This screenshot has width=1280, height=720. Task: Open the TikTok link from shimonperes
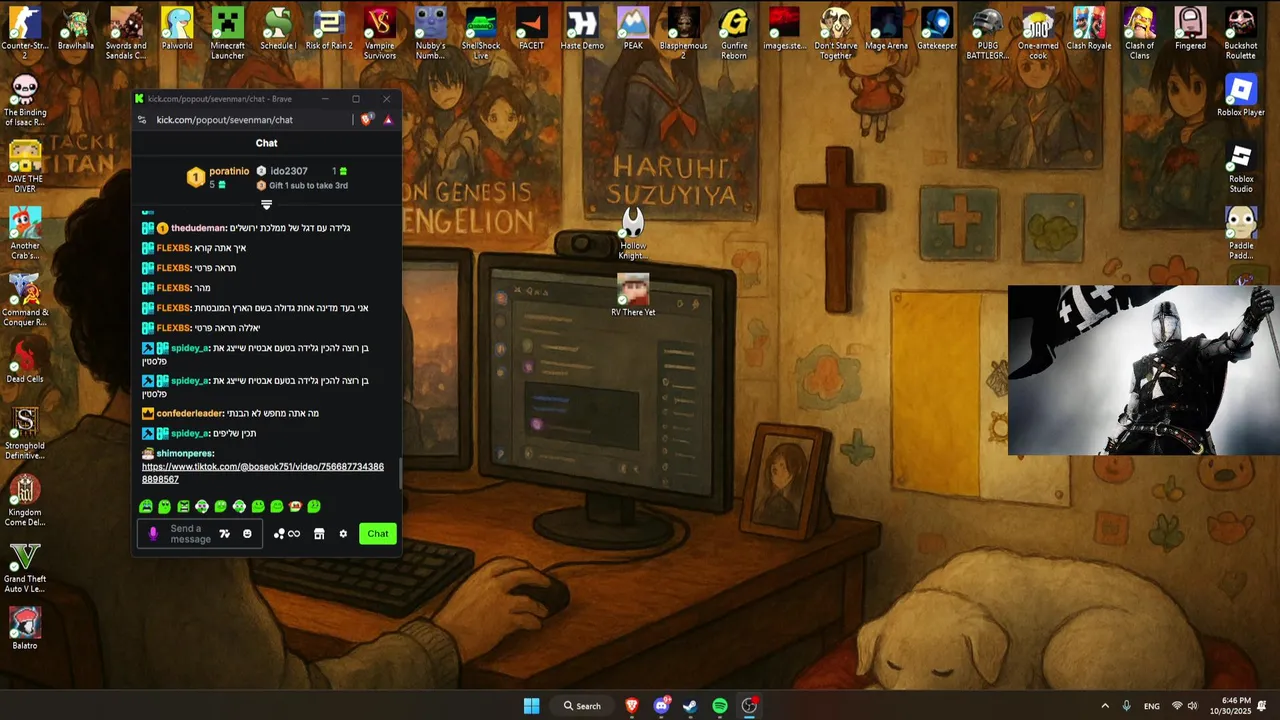tap(263, 473)
